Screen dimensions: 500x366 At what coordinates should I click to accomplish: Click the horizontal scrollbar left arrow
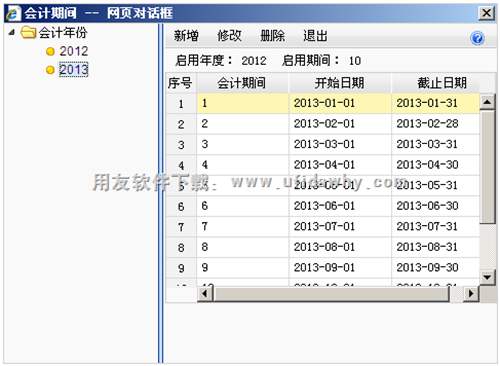(205, 294)
